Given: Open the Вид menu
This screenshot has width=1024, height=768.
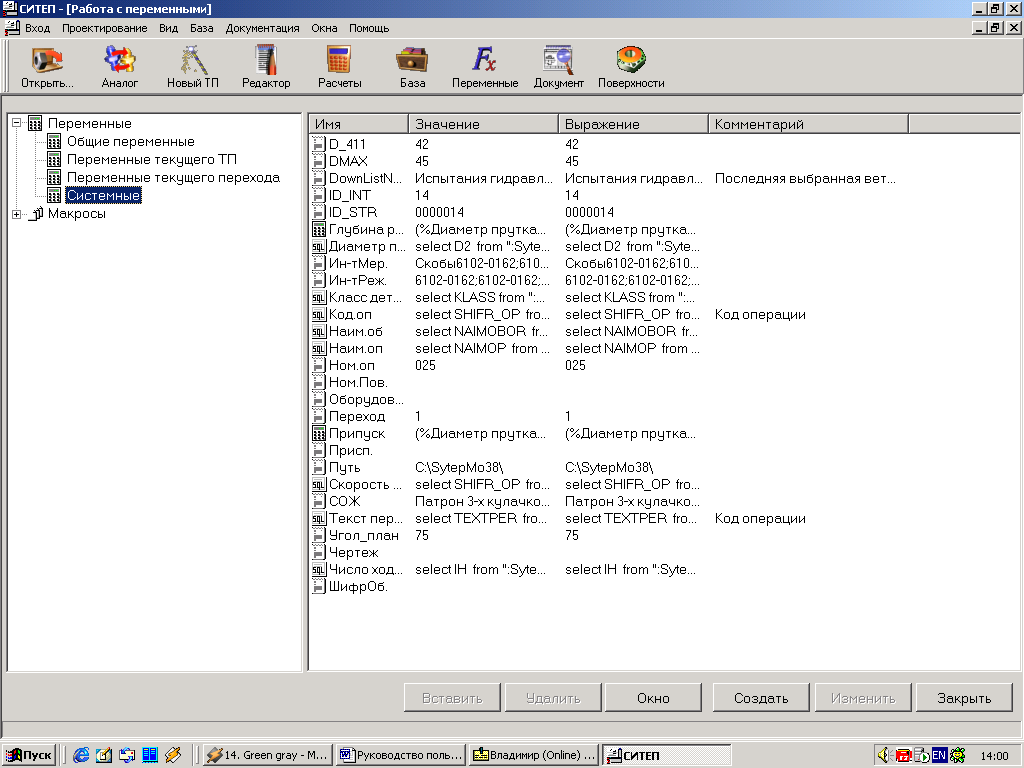Looking at the screenshot, I should coord(168,28).
